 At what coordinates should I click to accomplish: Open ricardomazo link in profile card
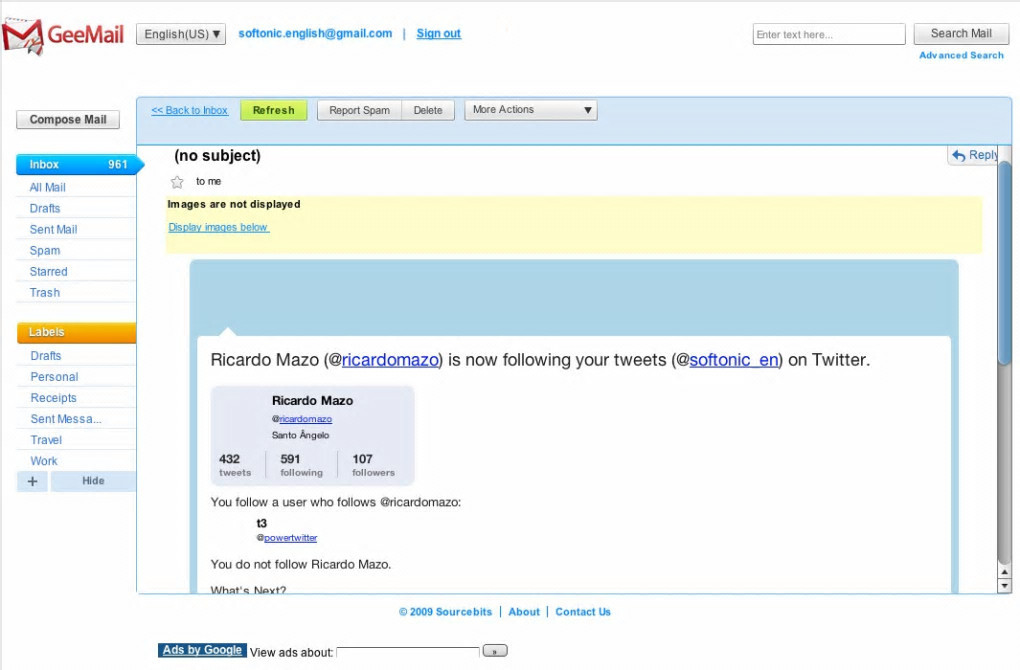pyautogui.click(x=305, y=419)
